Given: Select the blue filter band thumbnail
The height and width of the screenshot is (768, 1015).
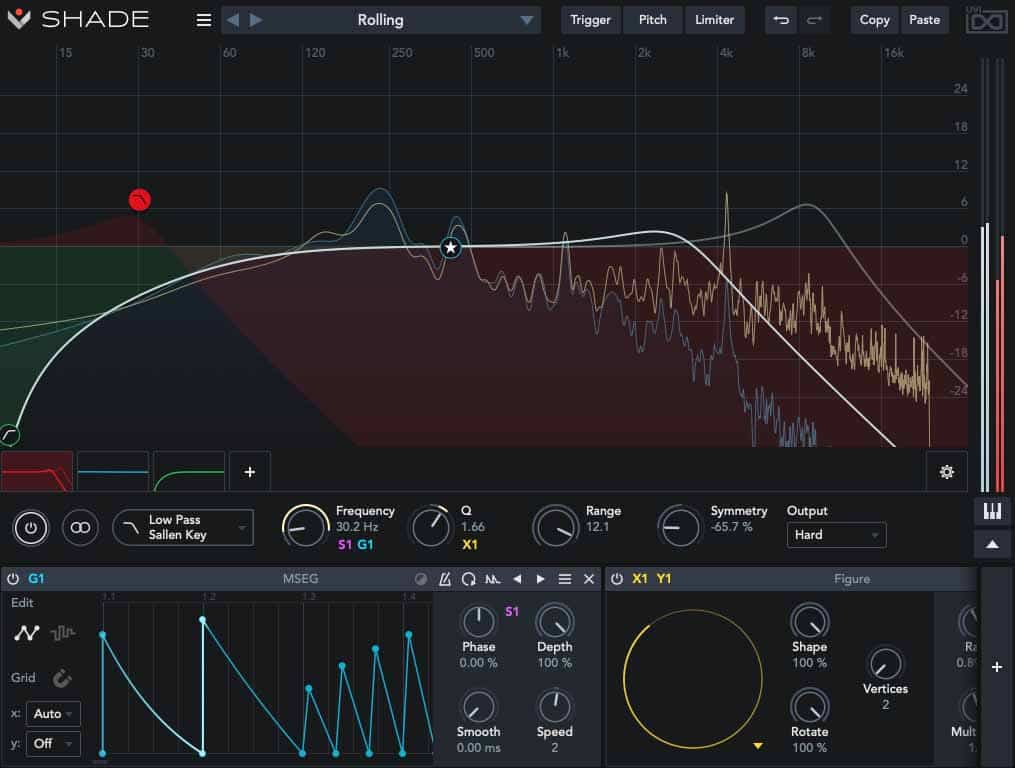Looking at the screenshot, I should pos(113,471).
